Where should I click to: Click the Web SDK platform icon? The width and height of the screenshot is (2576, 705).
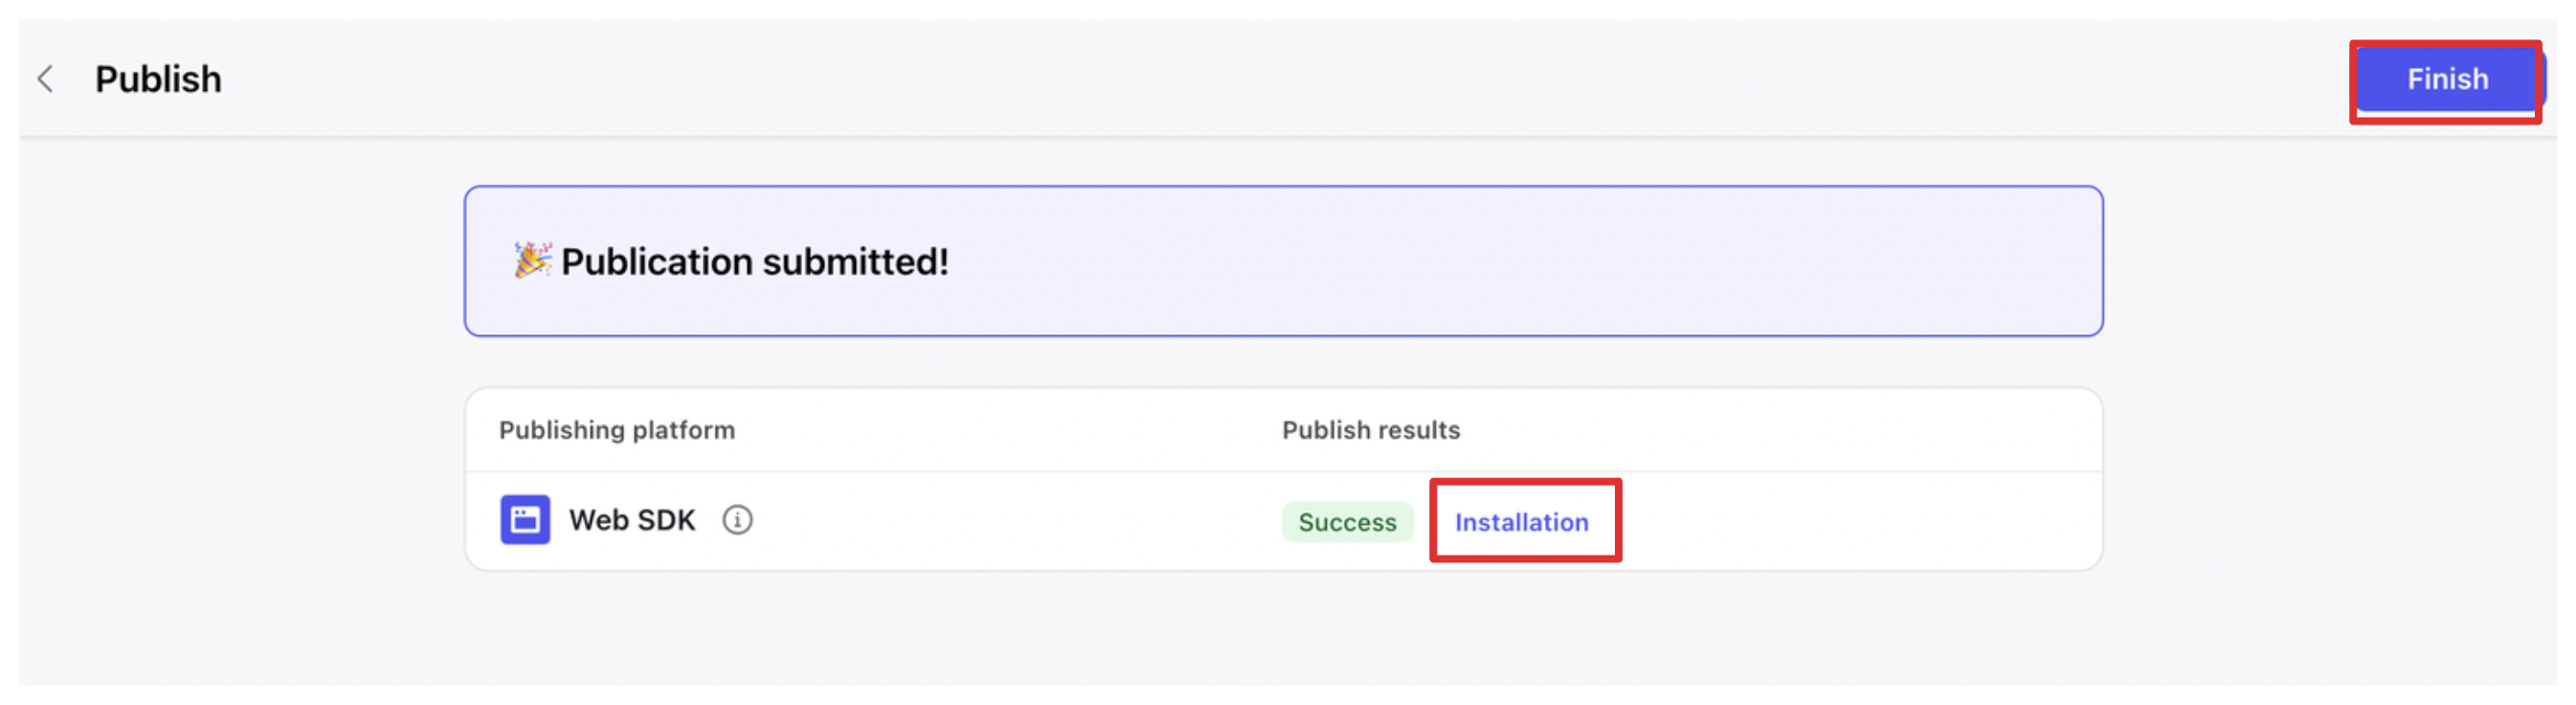525,520
